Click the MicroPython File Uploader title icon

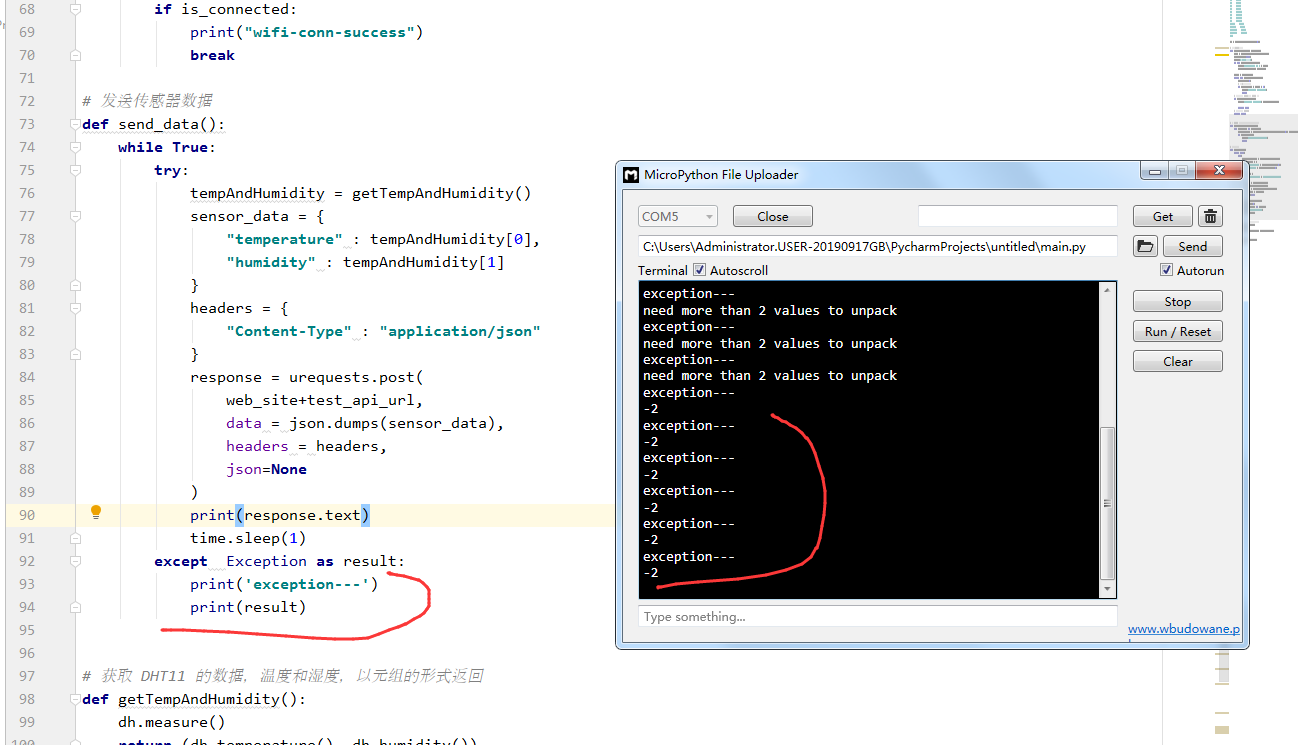pos(630,174)
